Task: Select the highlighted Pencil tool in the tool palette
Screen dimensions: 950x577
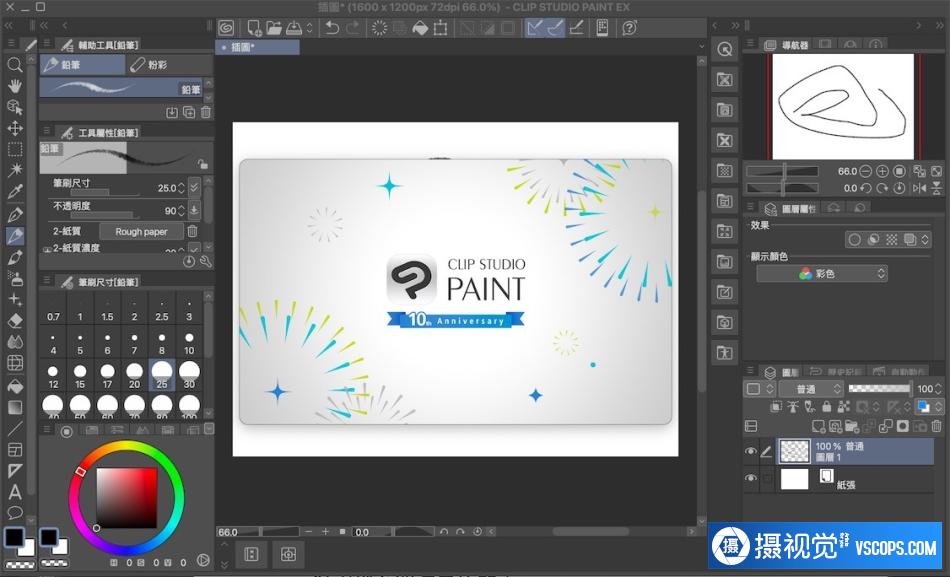Action: tap(15, 235)
